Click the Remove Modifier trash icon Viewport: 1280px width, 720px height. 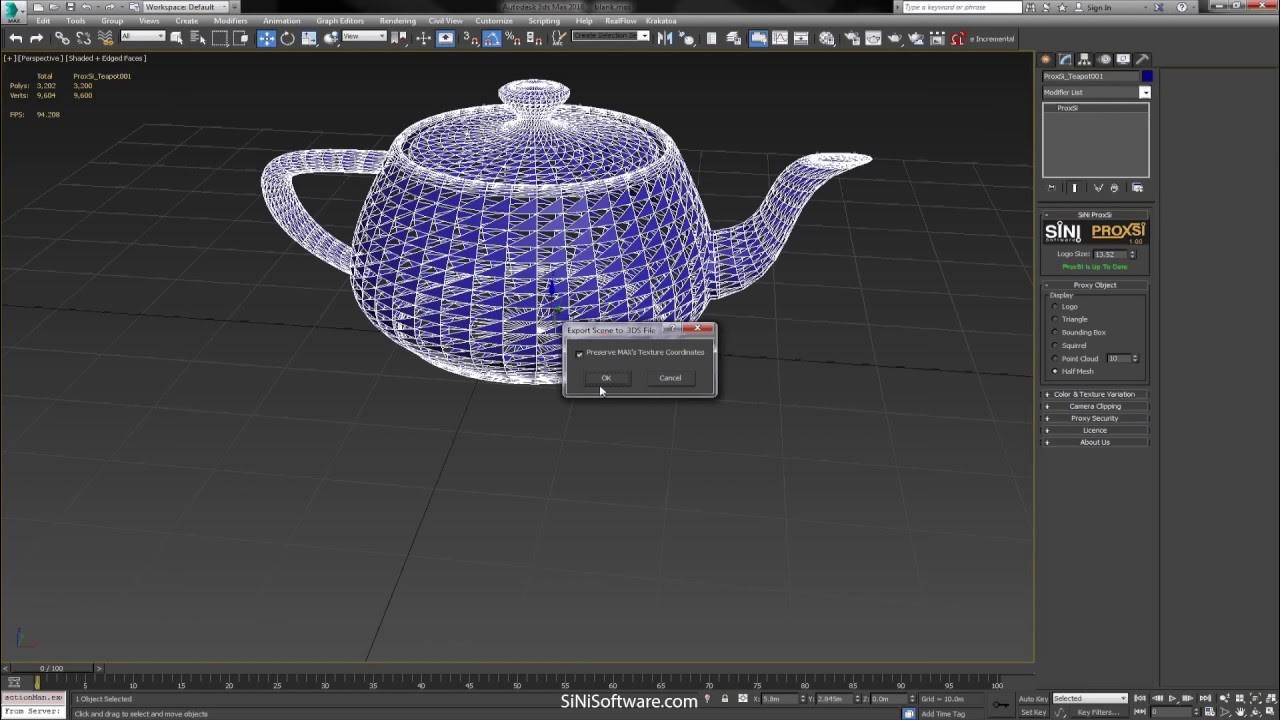coord(1114,188)
